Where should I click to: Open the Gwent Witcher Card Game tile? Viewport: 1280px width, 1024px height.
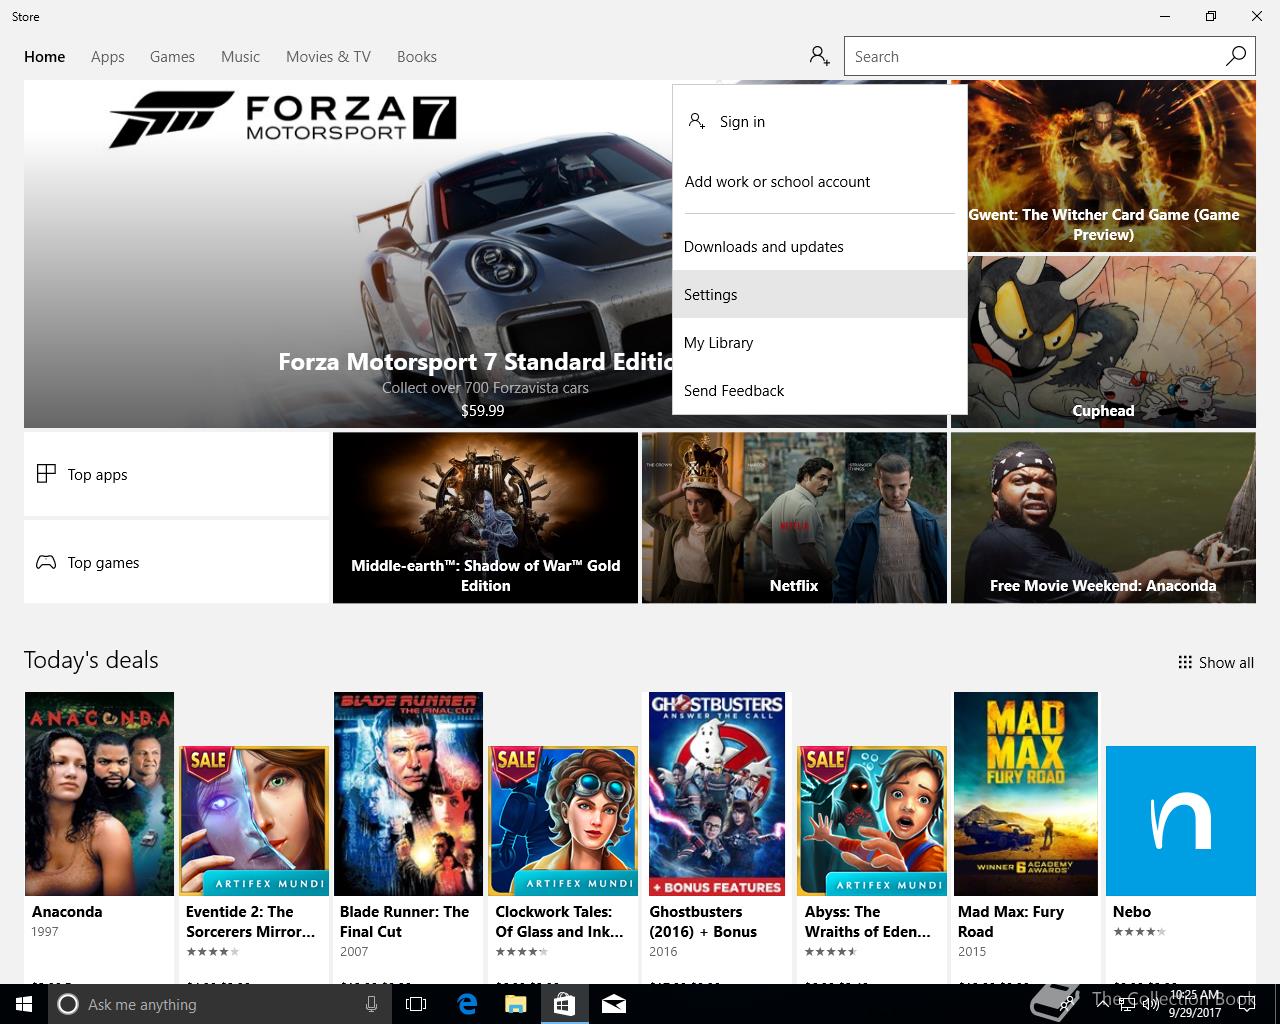(1103, 166)
